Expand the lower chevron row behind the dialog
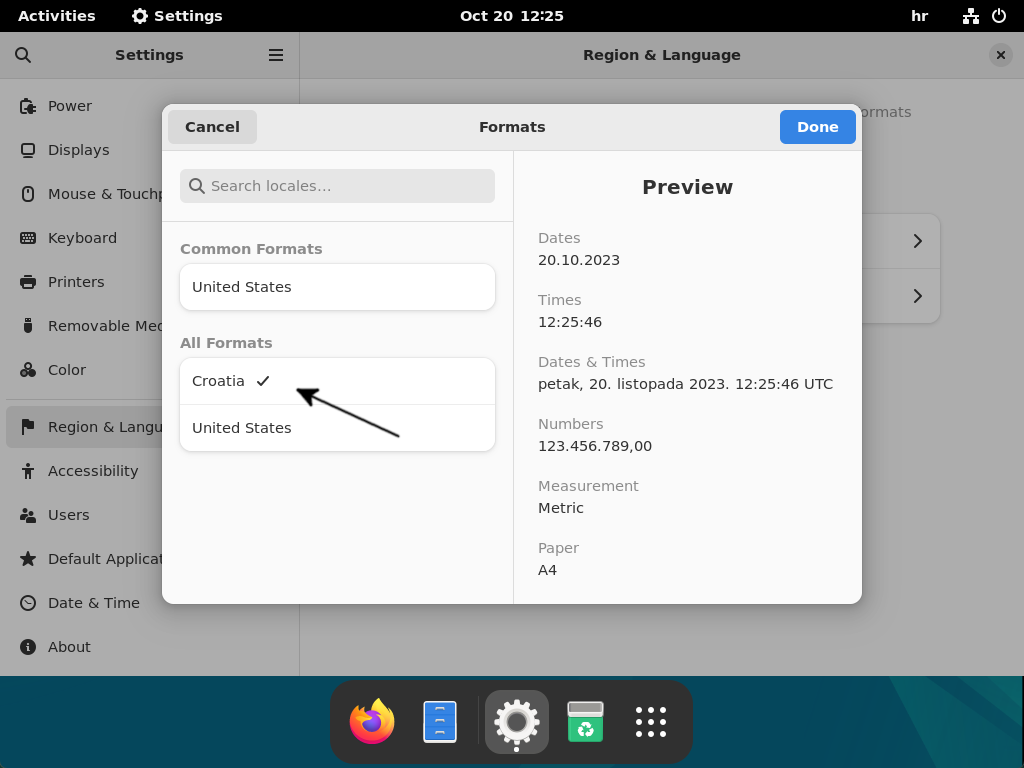Viewport: 1024px width, 768px height. [x=917, y=296]
